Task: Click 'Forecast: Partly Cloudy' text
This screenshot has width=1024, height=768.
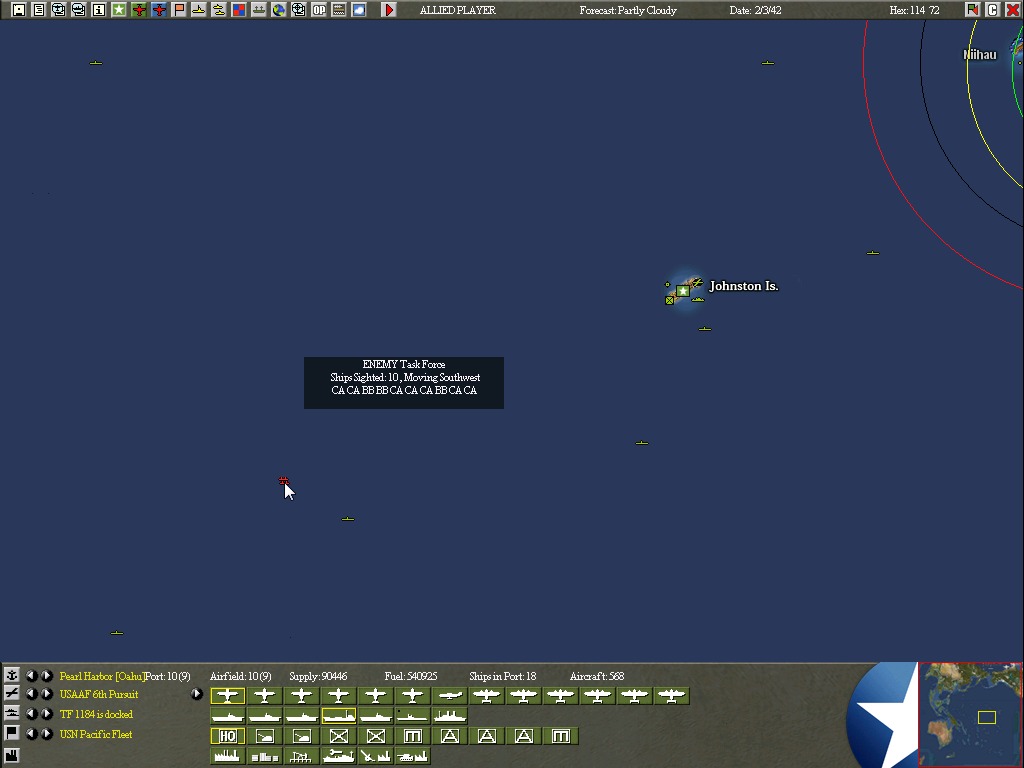Action: (628, 10)
